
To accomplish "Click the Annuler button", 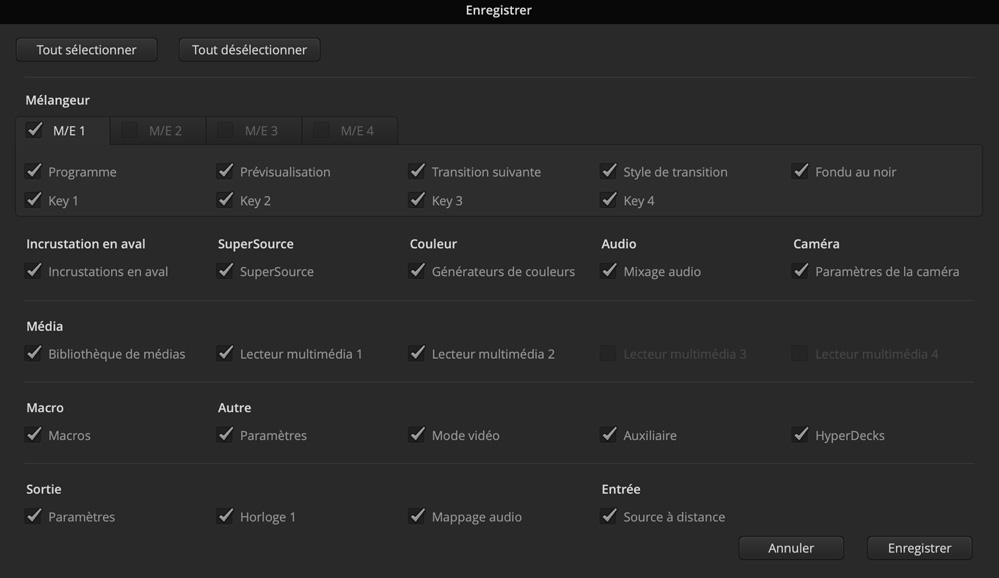I will (x=791, y=548).
